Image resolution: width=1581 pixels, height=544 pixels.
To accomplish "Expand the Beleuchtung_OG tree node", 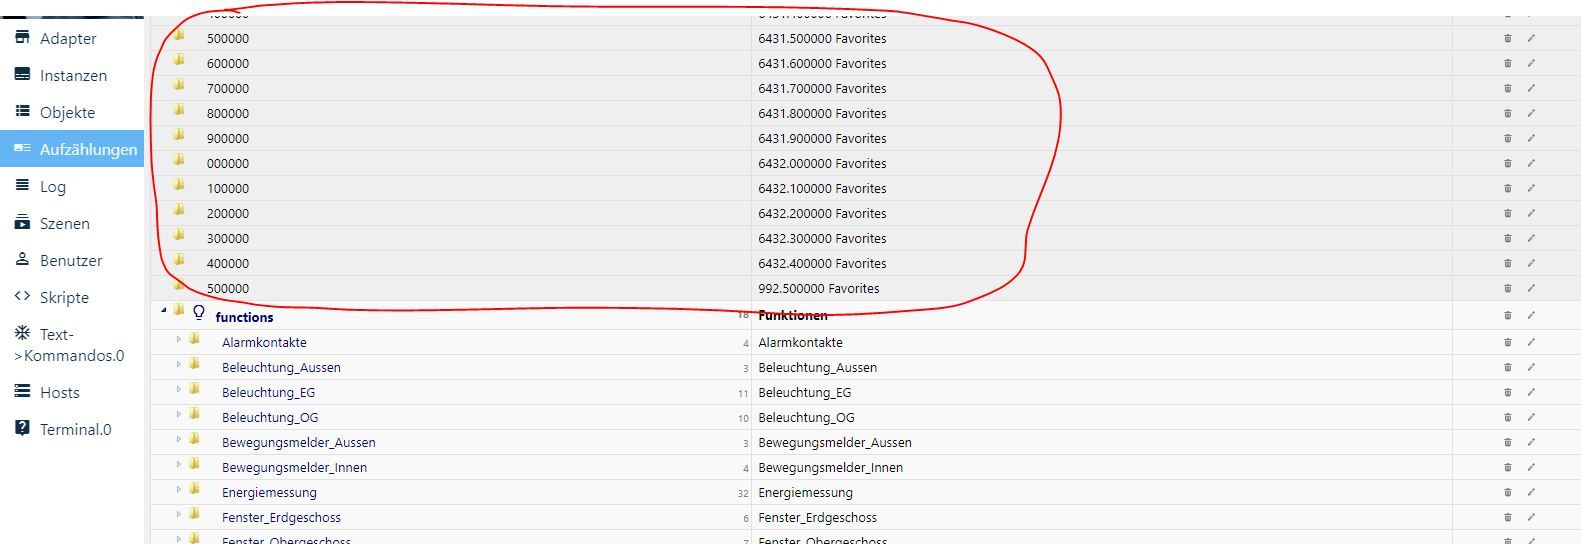I will (179, 415).
